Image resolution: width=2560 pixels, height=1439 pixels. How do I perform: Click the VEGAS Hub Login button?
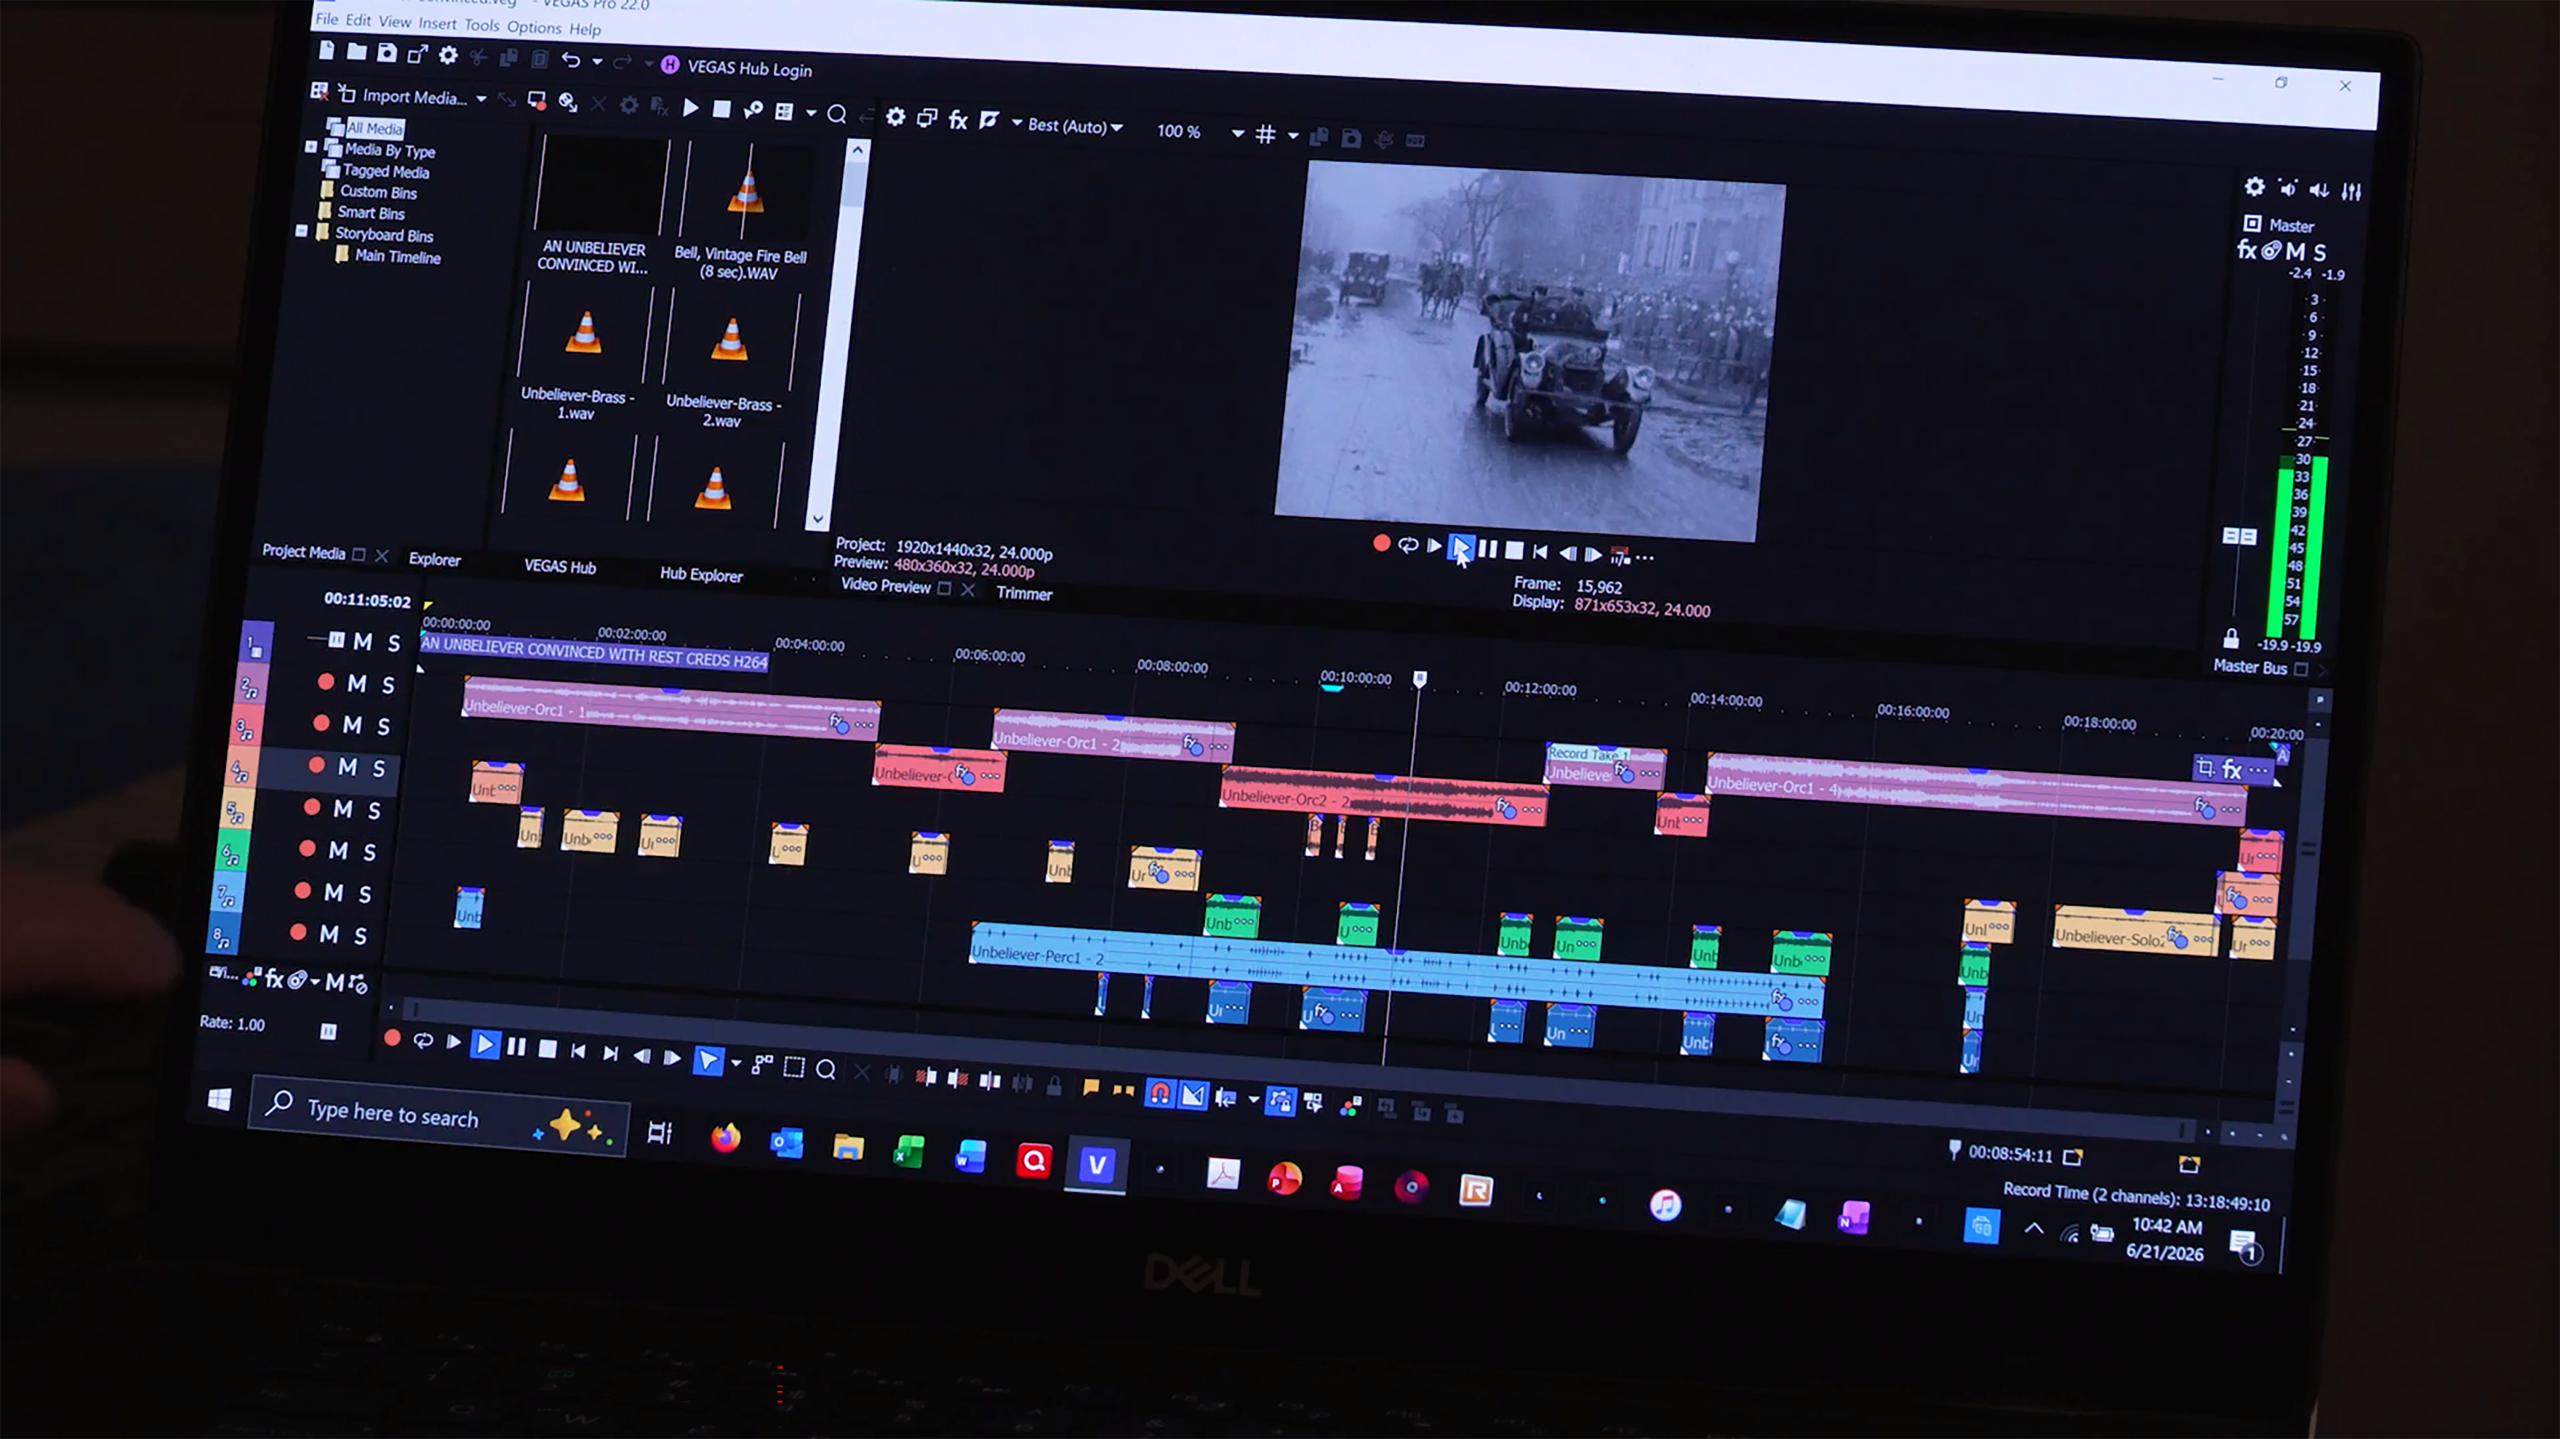pos(737,68)
